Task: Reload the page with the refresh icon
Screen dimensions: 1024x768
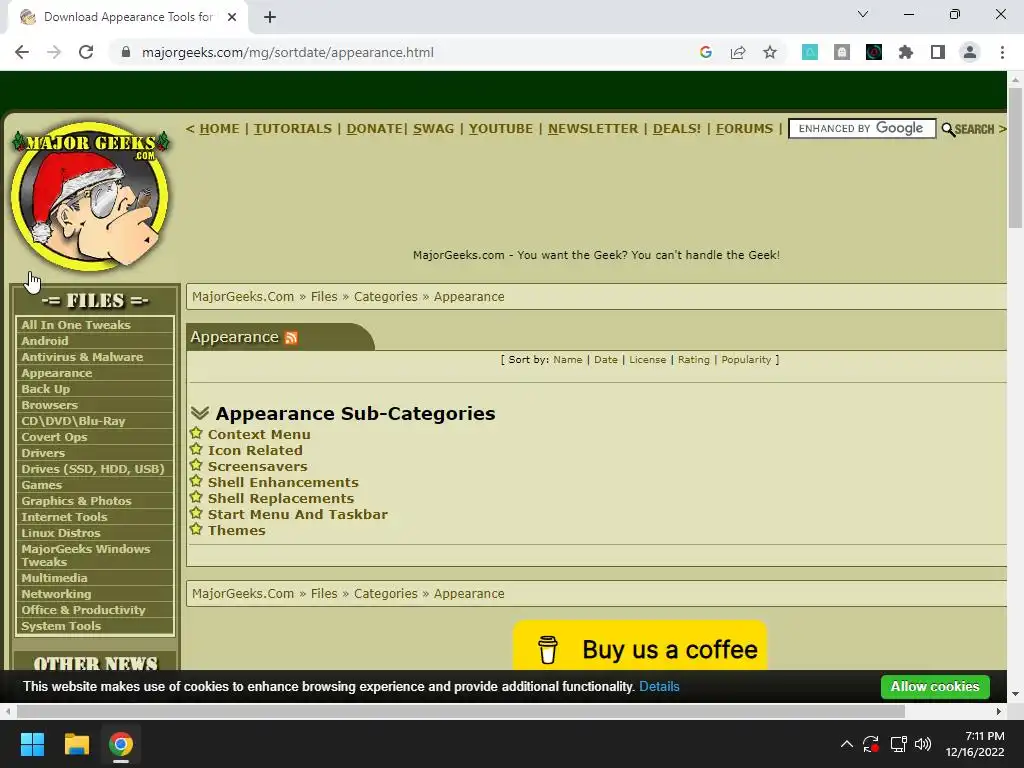Action: 86,52
